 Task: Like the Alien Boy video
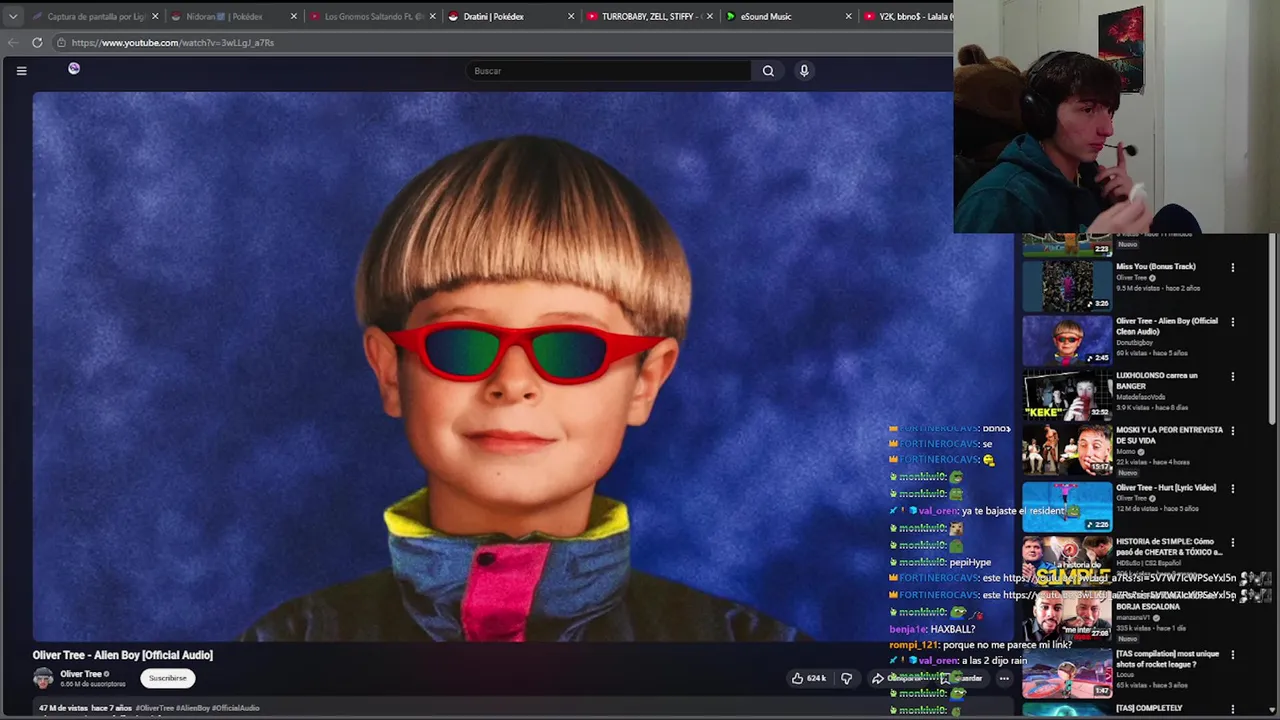[x=808, y=678]
